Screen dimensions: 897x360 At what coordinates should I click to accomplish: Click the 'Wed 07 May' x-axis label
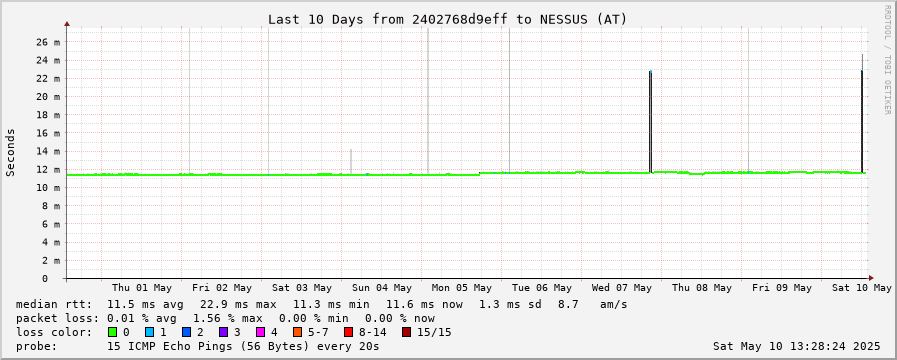[x=622, y=288]
